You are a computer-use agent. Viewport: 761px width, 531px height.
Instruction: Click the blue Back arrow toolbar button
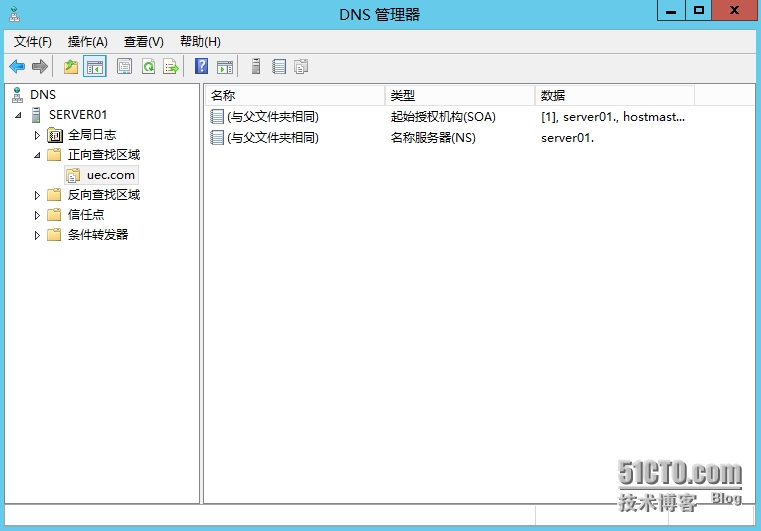pyautogui.click(x=17, y=66)
